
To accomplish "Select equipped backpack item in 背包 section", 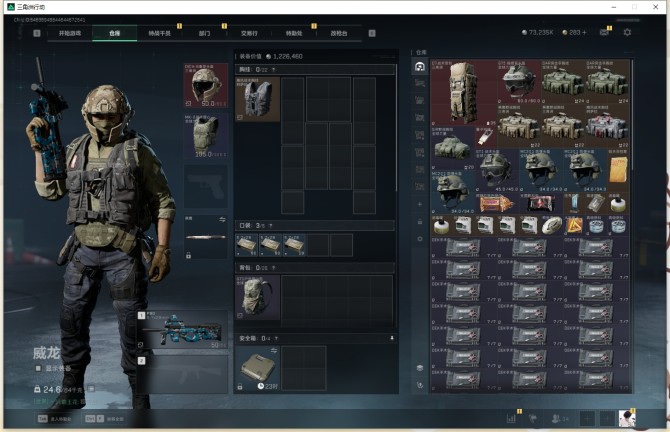I will click(x=258, y=297).
